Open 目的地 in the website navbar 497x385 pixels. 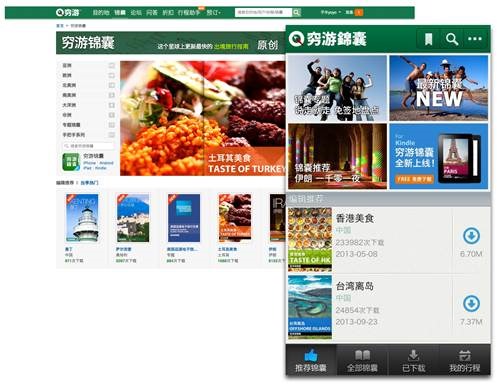(101, 13)
